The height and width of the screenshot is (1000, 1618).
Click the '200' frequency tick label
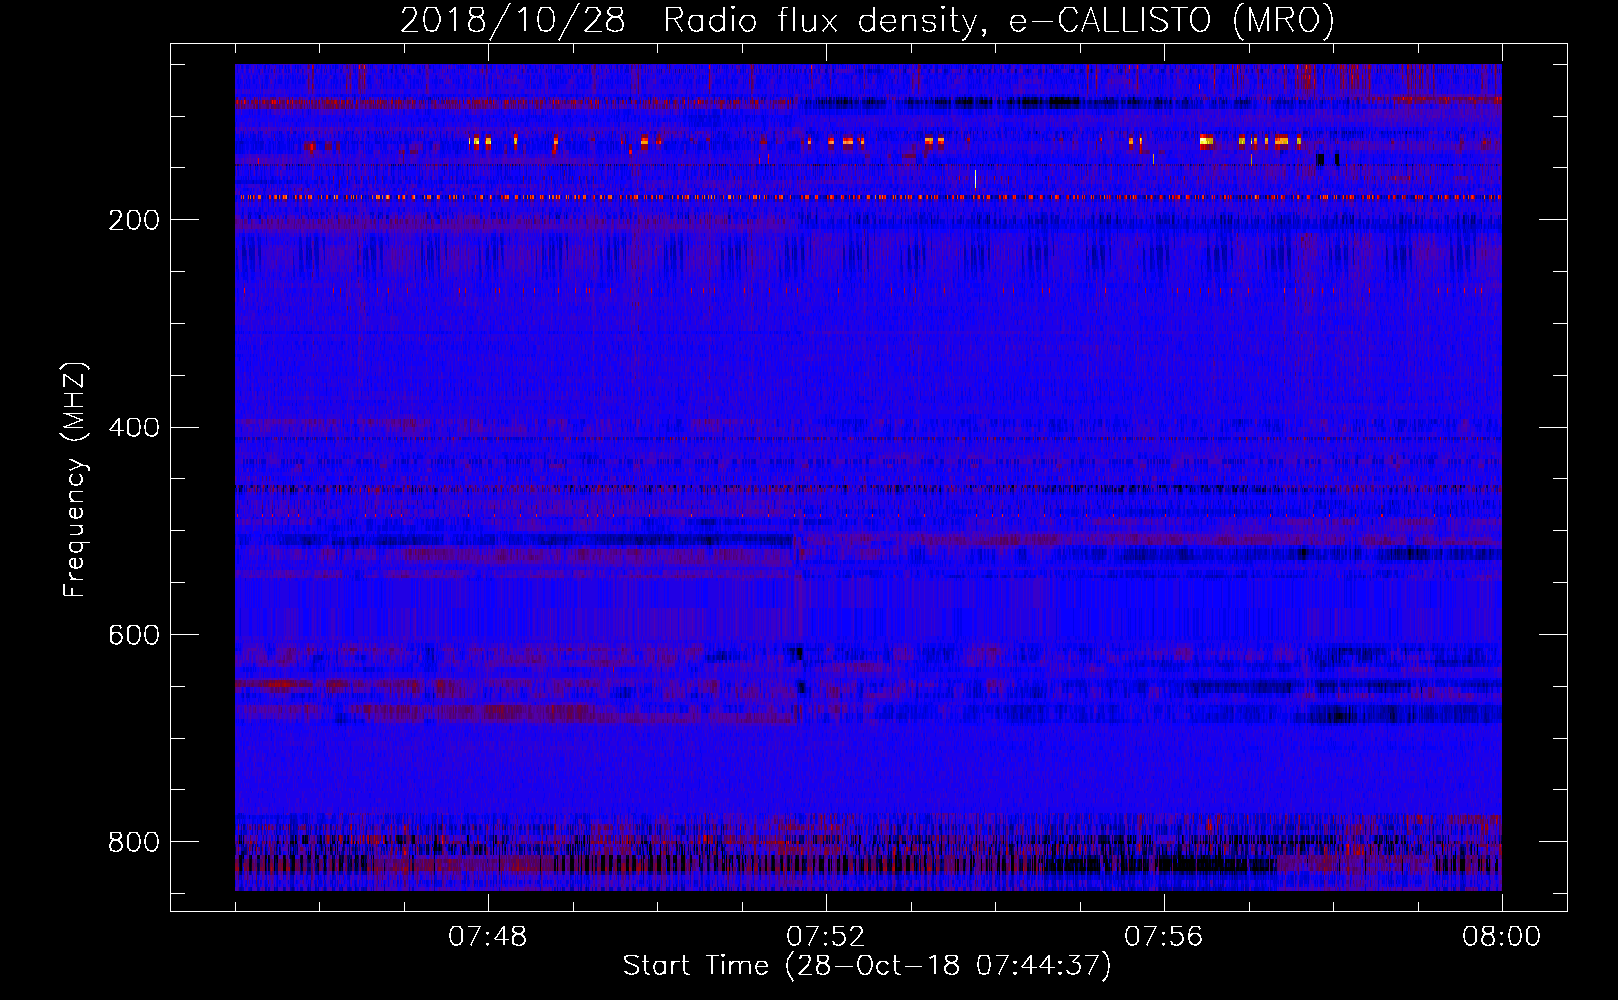[x=134, y=220]
